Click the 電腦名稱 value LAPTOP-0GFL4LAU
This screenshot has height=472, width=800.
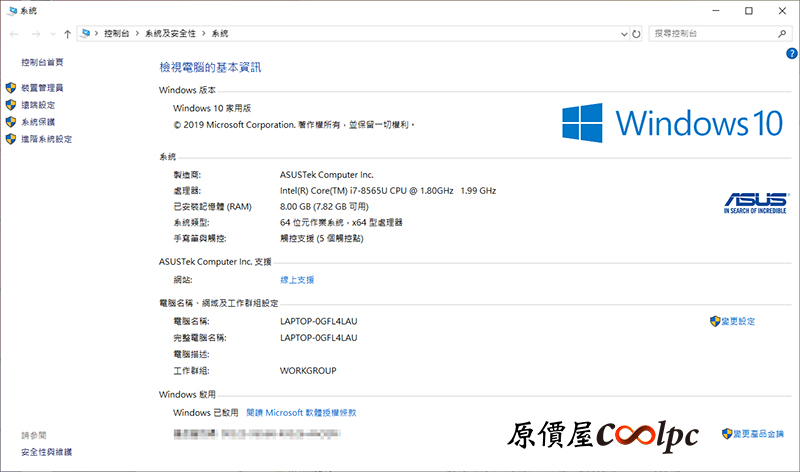(318, 321)
